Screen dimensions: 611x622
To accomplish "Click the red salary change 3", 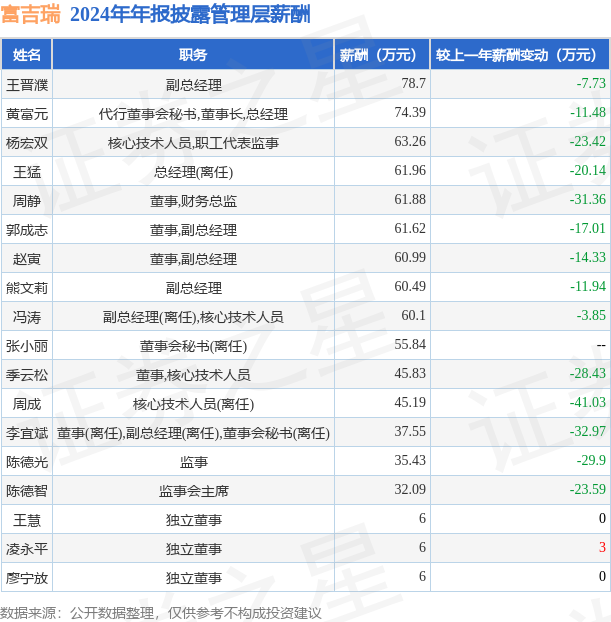I will click(x=602, y=547).
